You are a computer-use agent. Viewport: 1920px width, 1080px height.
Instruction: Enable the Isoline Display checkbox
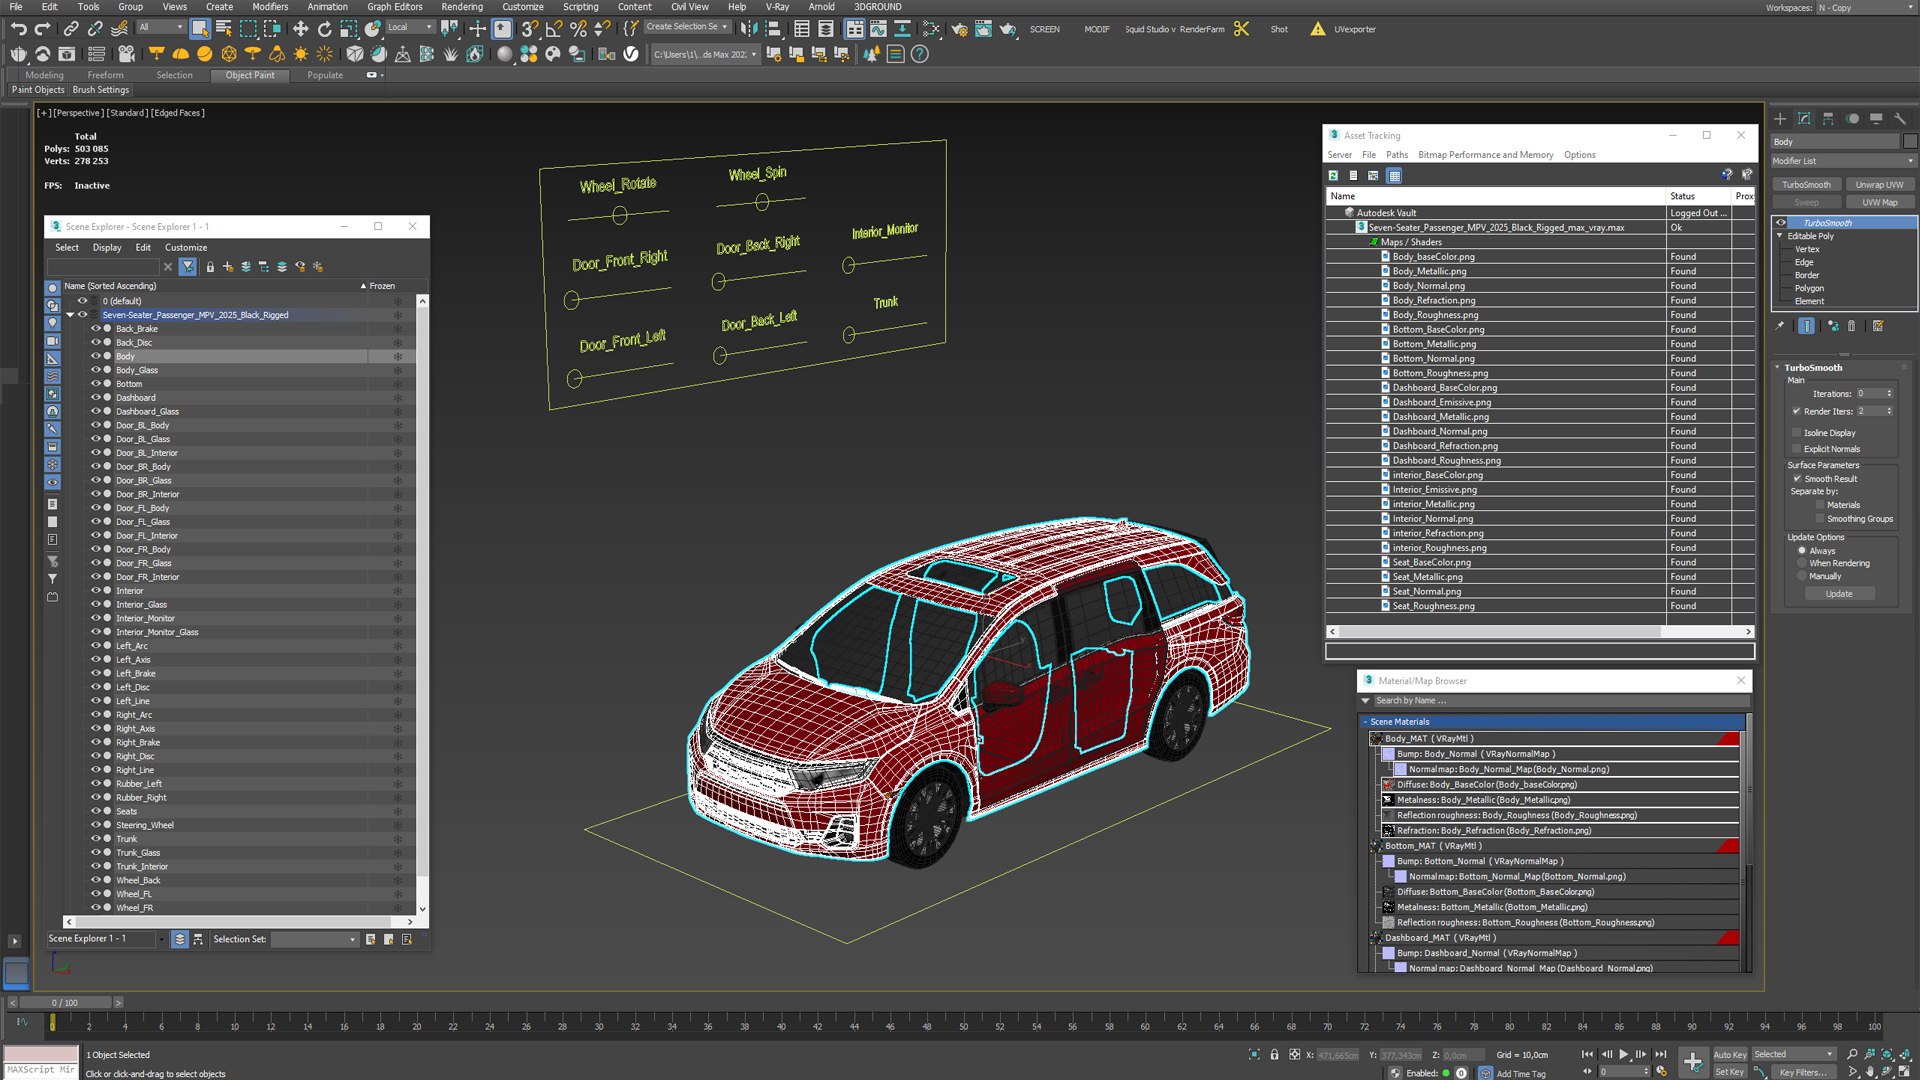pyautogui.click(x=1796, y=433)
